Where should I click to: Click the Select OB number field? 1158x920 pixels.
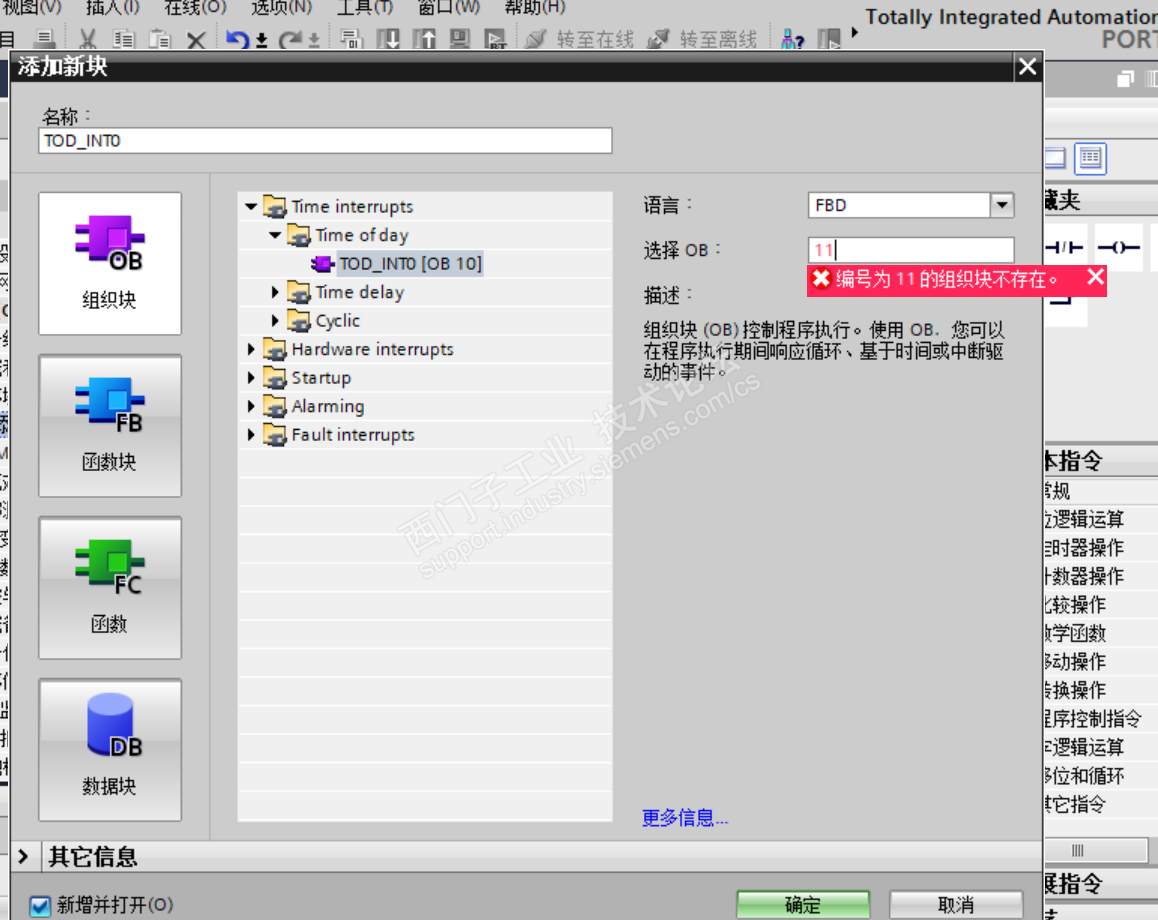tap(911, 250)
